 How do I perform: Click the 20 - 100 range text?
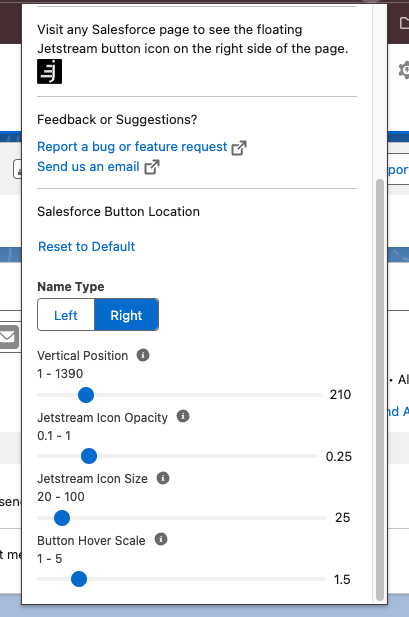pyautogui.click(x=61, y=497)
